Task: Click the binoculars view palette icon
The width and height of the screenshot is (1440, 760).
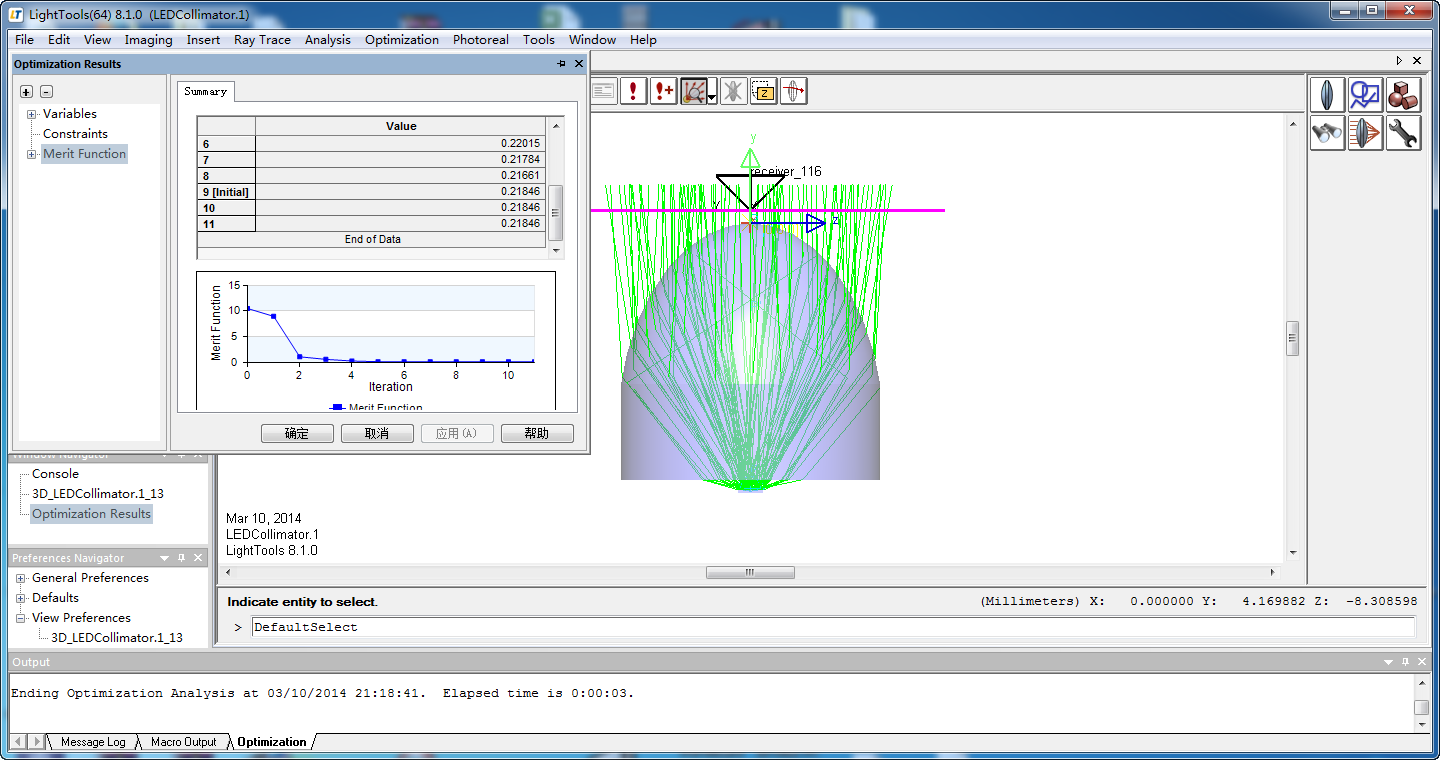Action: 1327,133
